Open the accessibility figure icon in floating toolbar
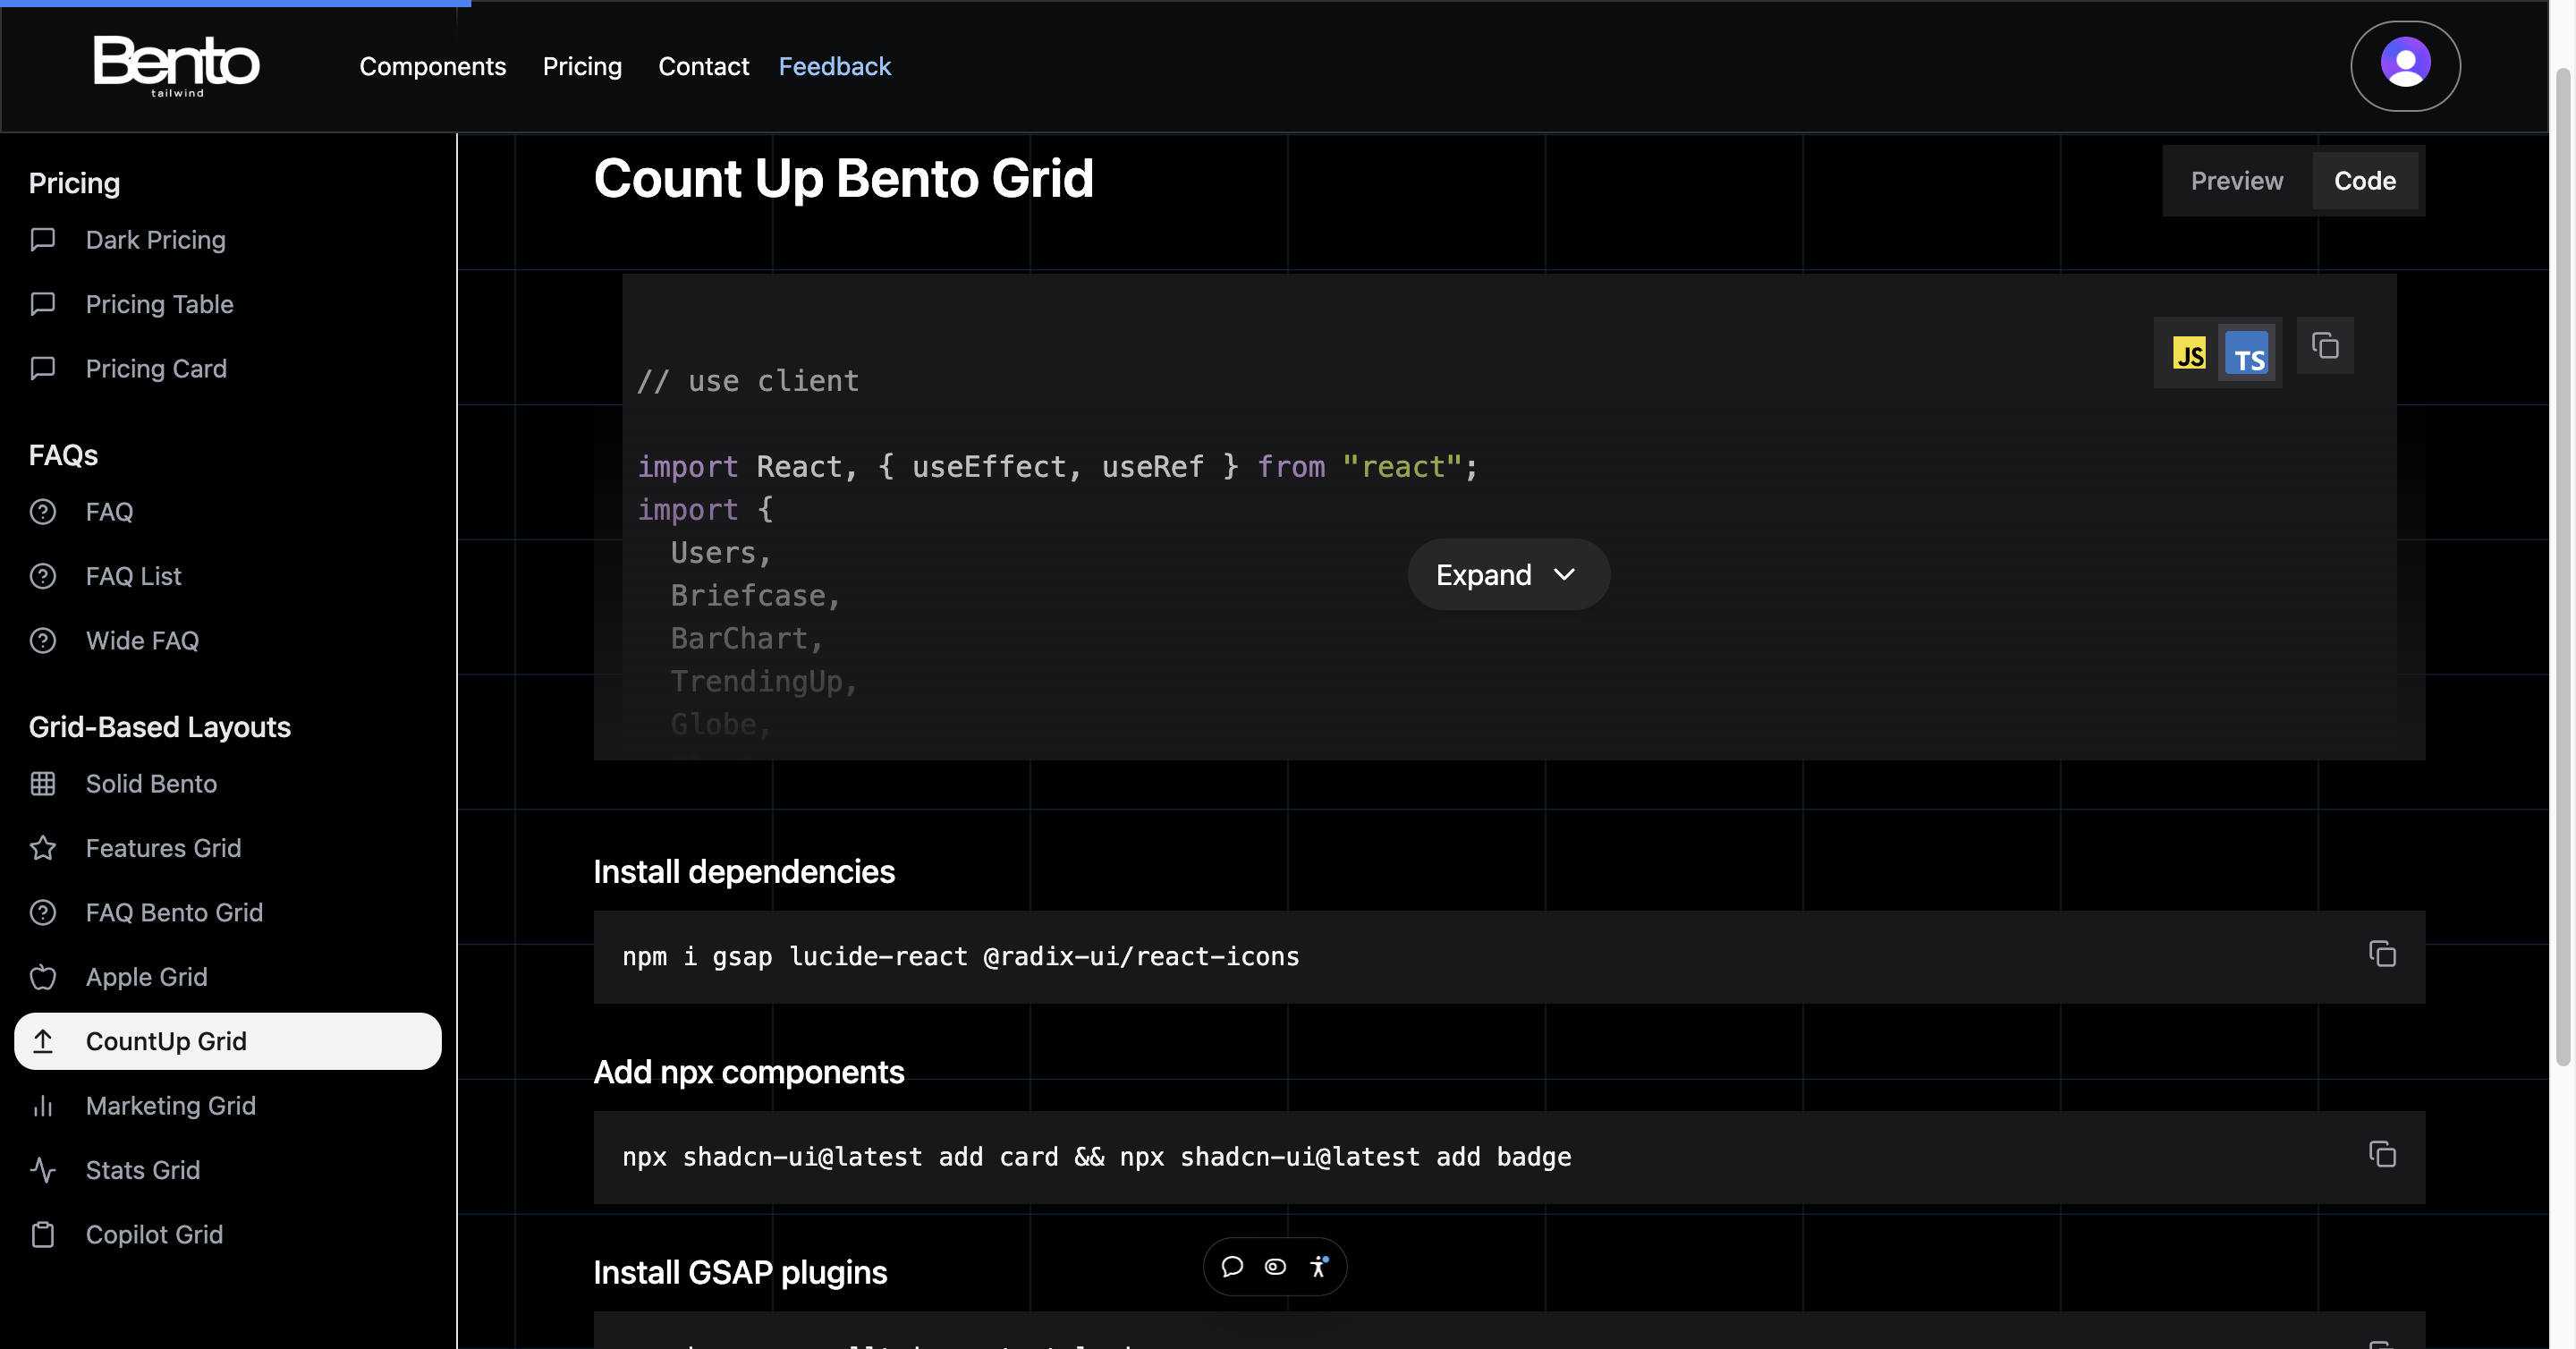 point(1319,1266)
